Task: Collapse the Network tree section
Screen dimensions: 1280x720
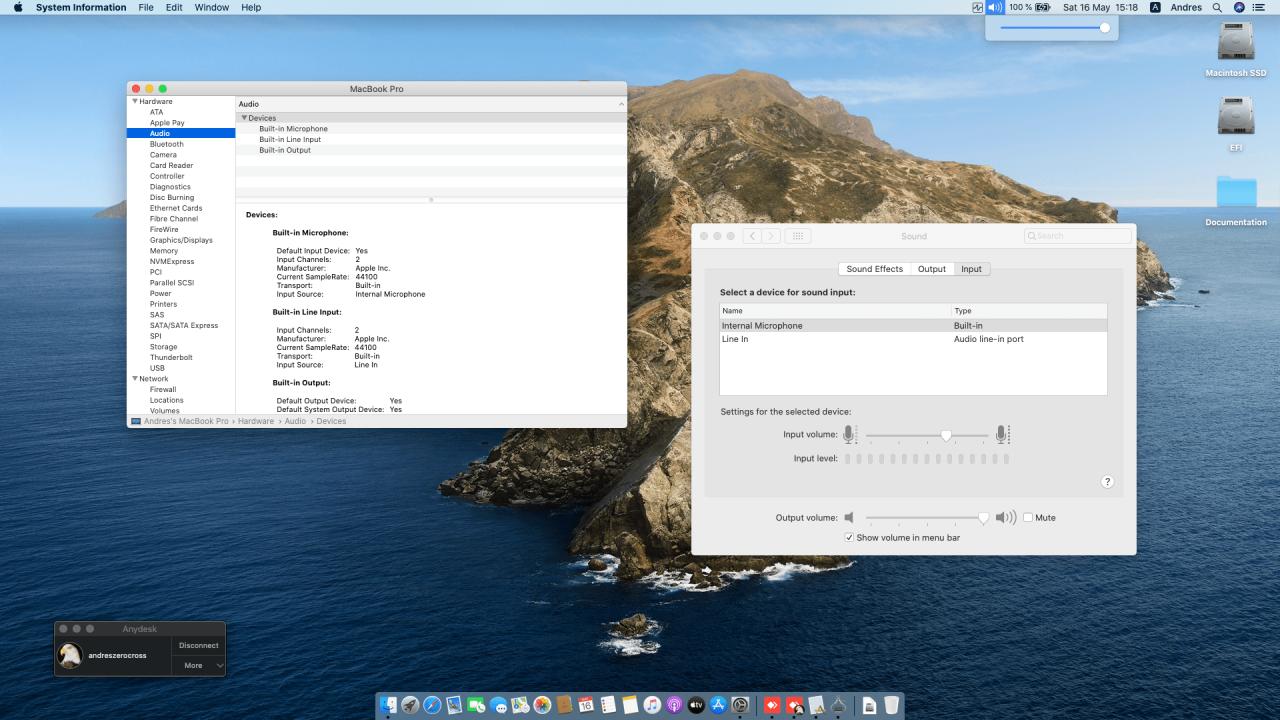Action: [135, 379]
